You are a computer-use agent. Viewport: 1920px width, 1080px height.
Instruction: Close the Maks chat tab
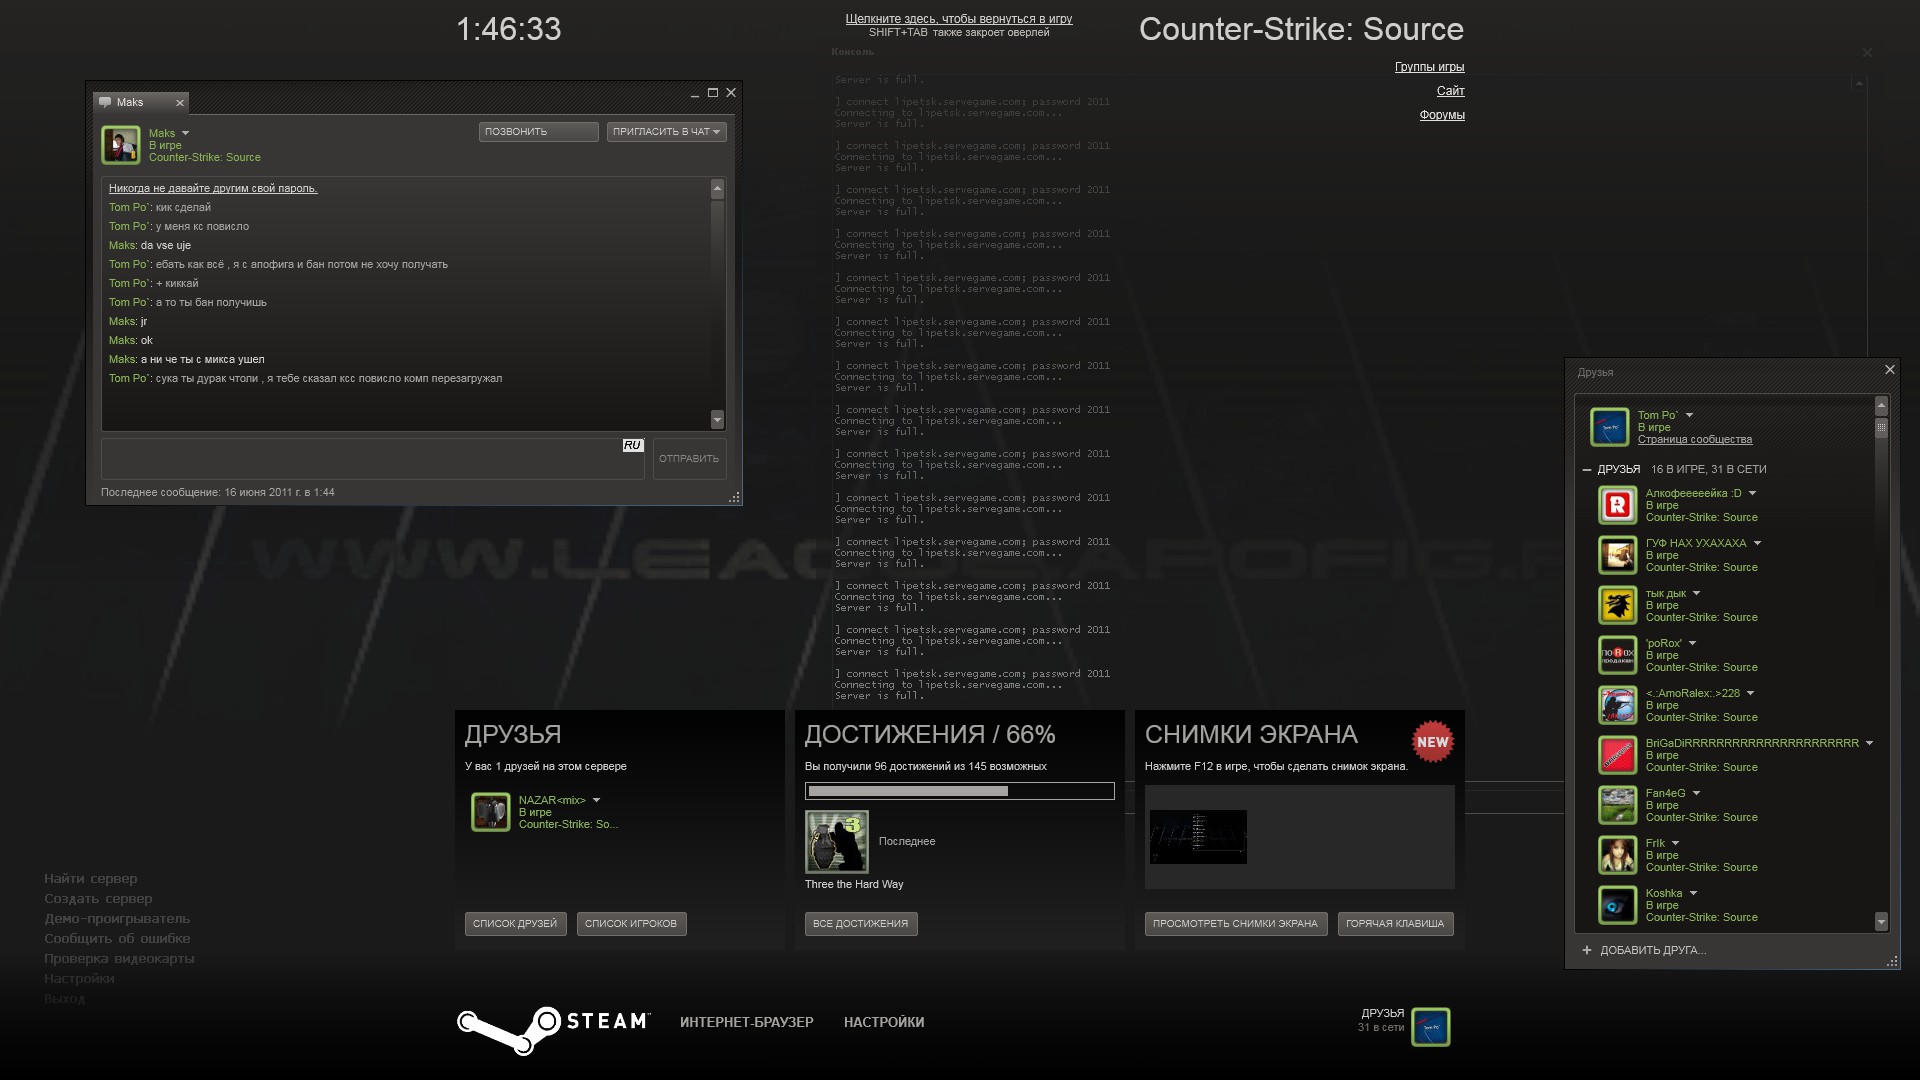tap(180, 103)
